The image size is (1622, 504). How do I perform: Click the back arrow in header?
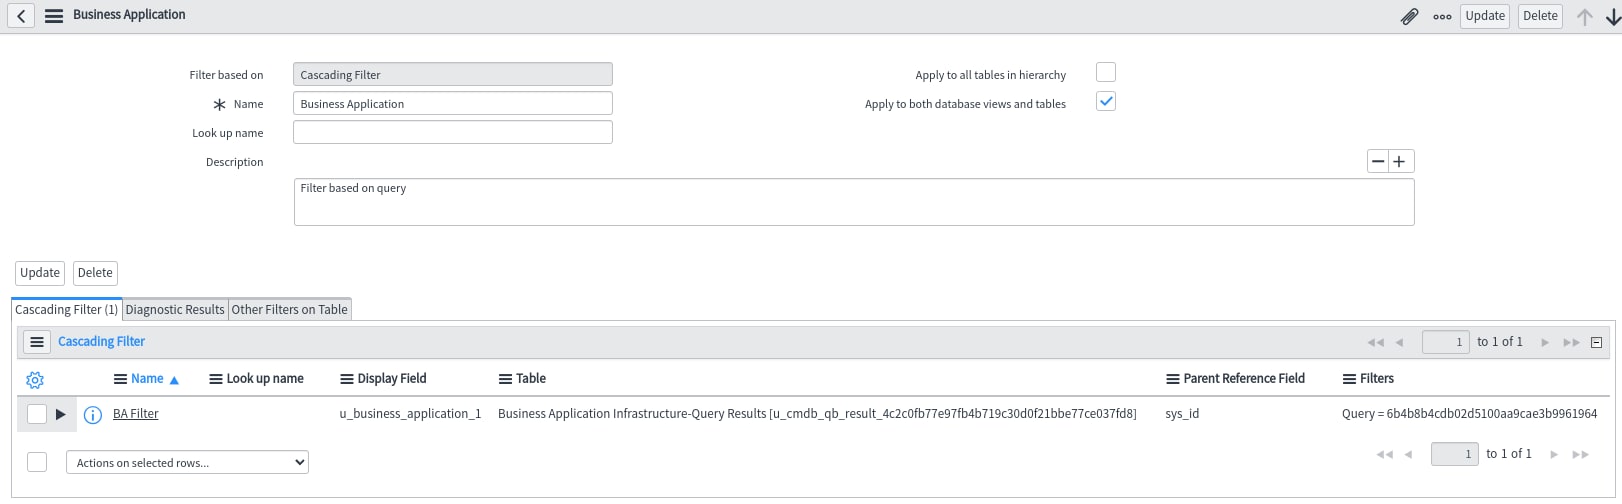pyautogui.click(x=21, y=16)
